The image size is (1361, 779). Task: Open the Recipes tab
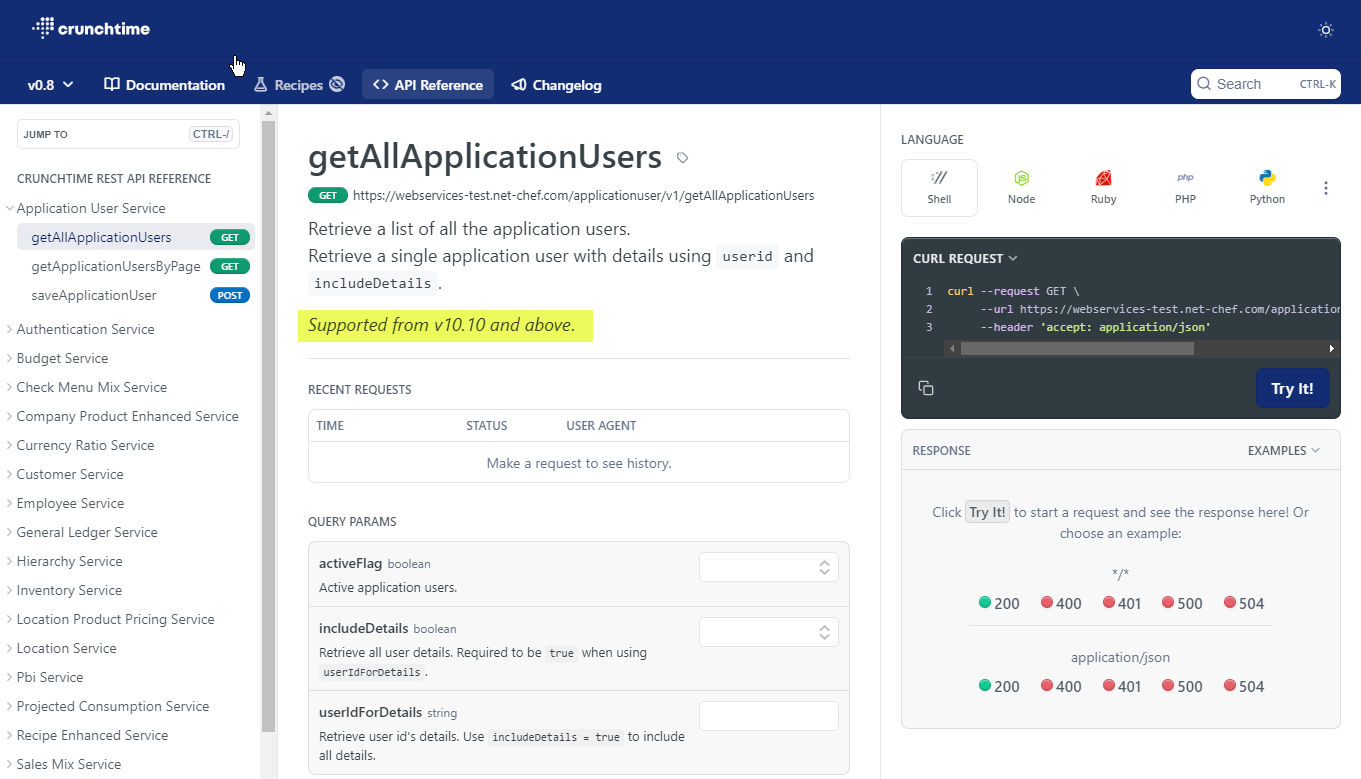(298, 85)
